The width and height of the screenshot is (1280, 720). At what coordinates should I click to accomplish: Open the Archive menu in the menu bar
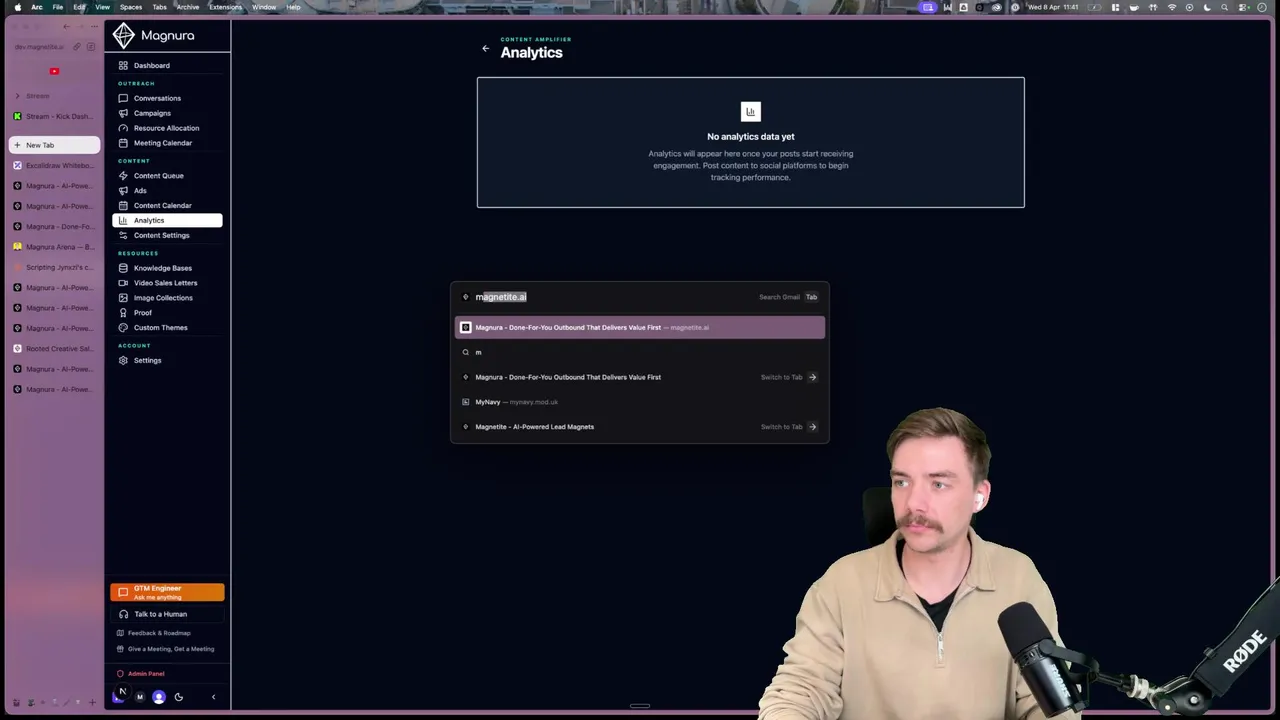[188, 7]
